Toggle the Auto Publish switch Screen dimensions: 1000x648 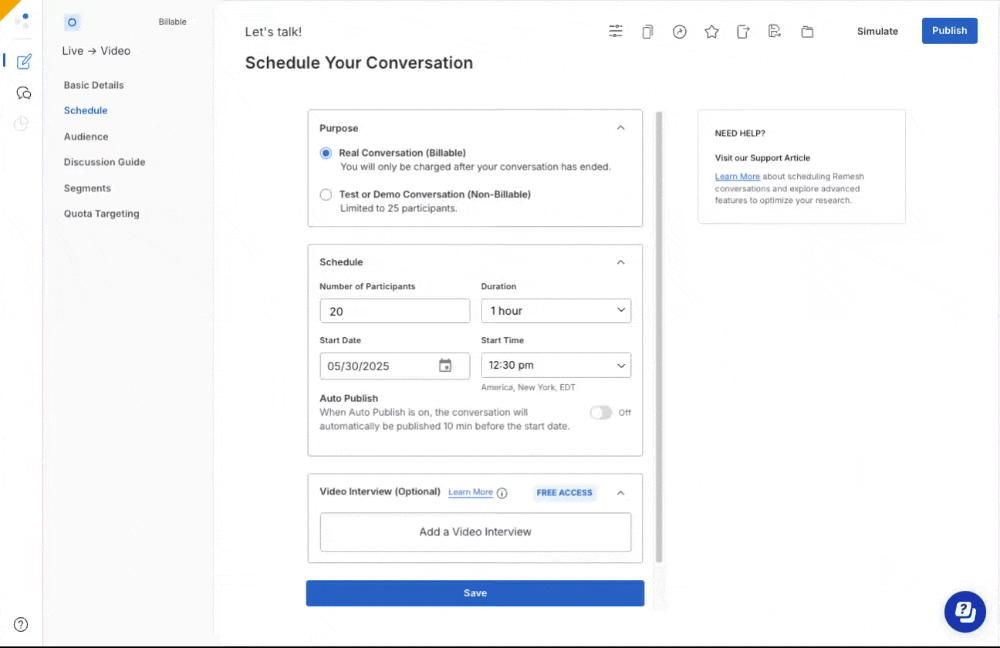600,413
